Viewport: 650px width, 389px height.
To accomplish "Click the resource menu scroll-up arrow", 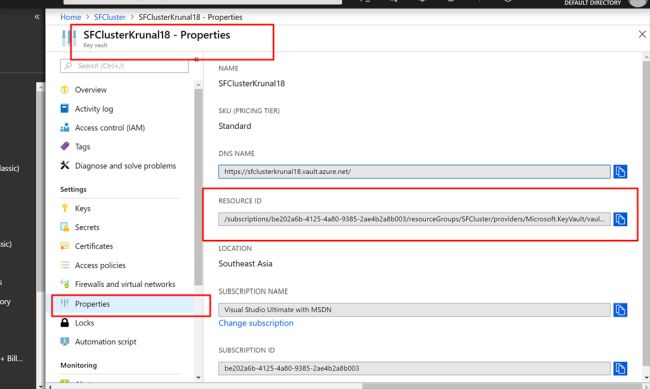I will click(198, 85).
